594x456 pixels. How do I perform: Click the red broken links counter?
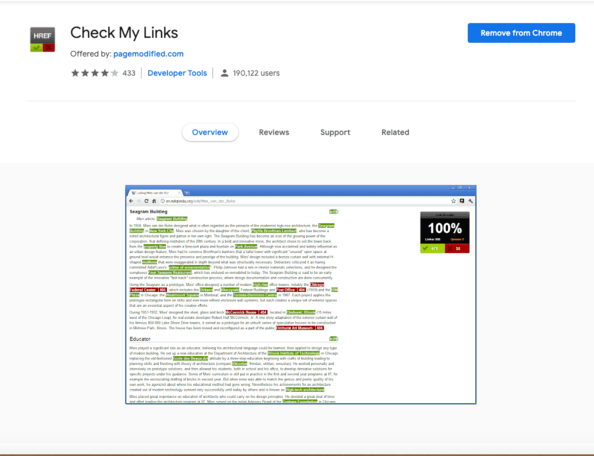457,248
